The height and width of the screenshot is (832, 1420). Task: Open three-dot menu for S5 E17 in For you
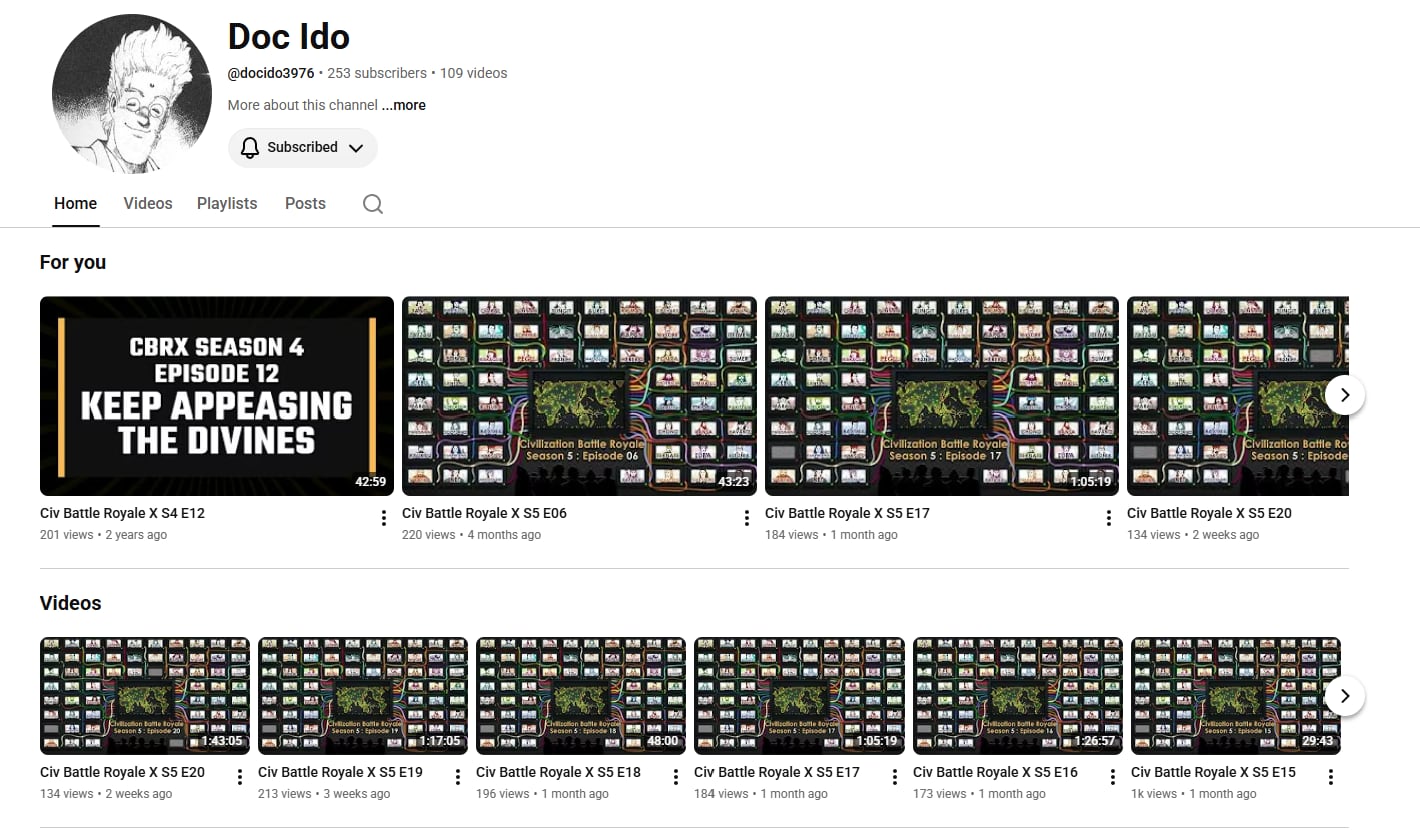point(1108,518)
